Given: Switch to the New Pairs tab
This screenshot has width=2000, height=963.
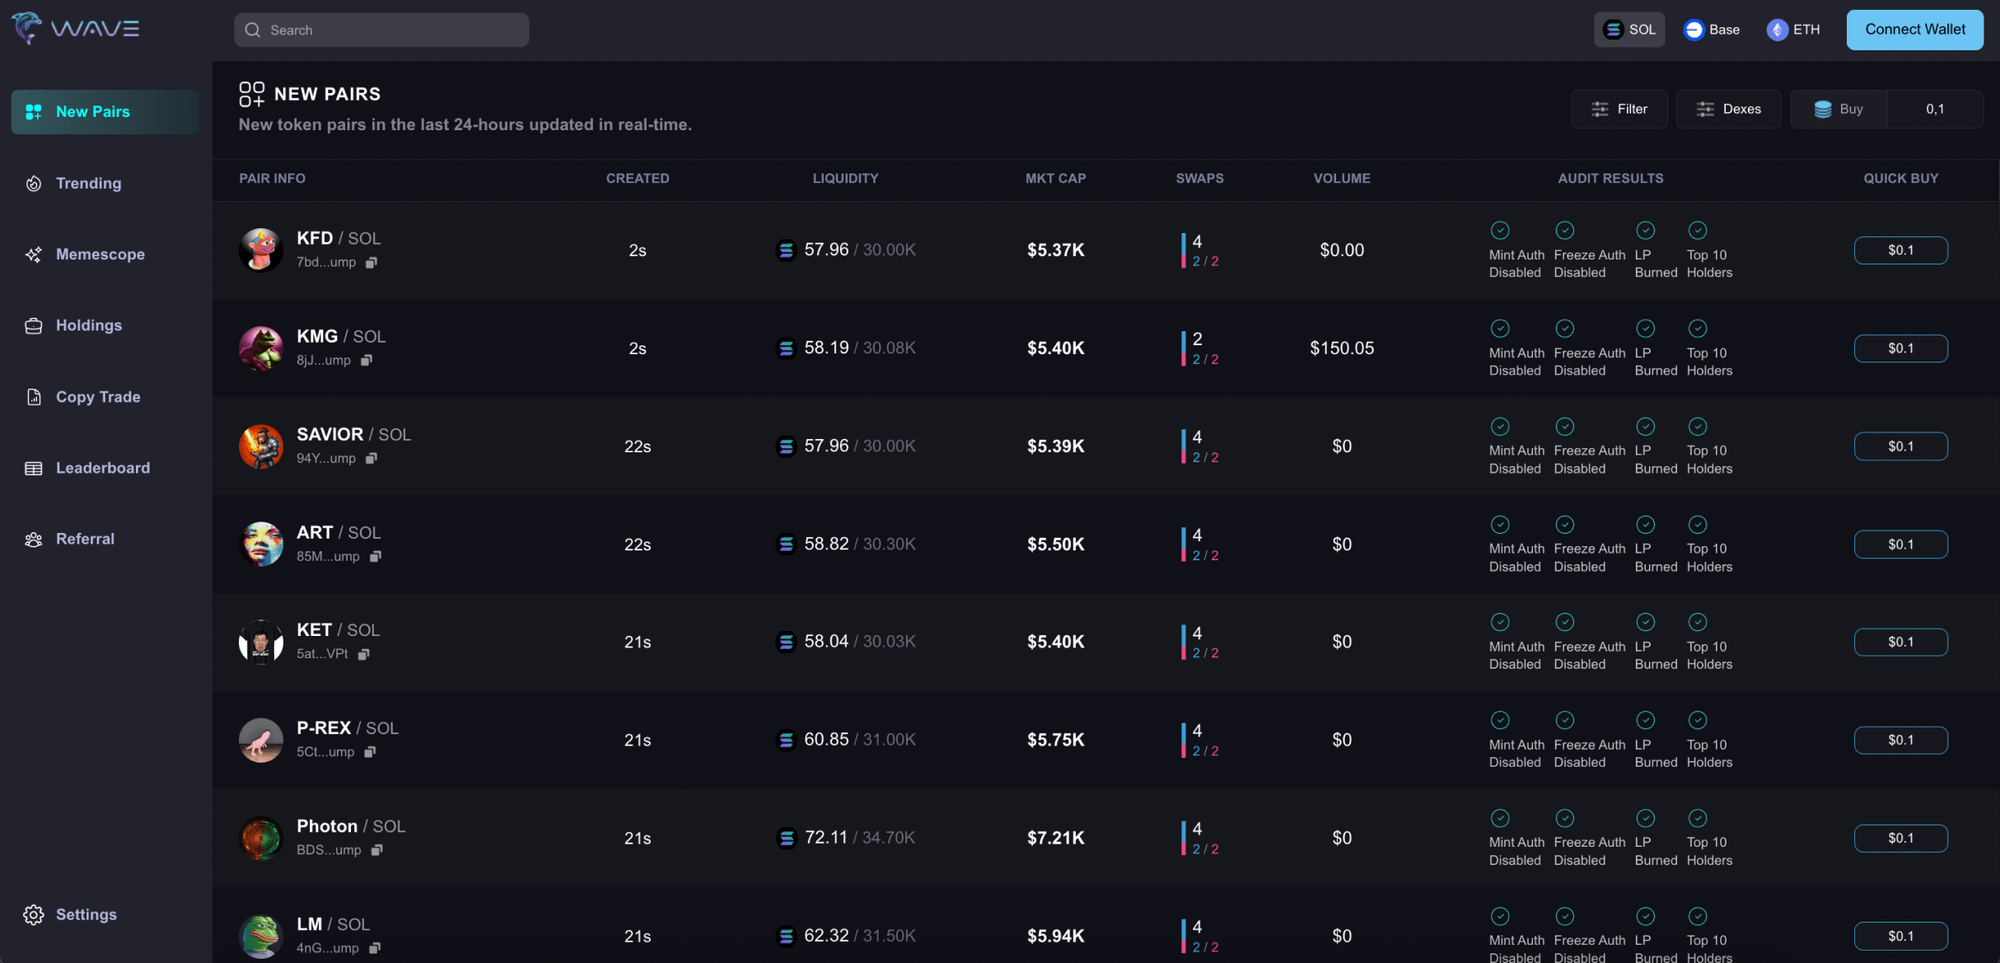Looking at the screenshot, I should [x=93, y=111].
